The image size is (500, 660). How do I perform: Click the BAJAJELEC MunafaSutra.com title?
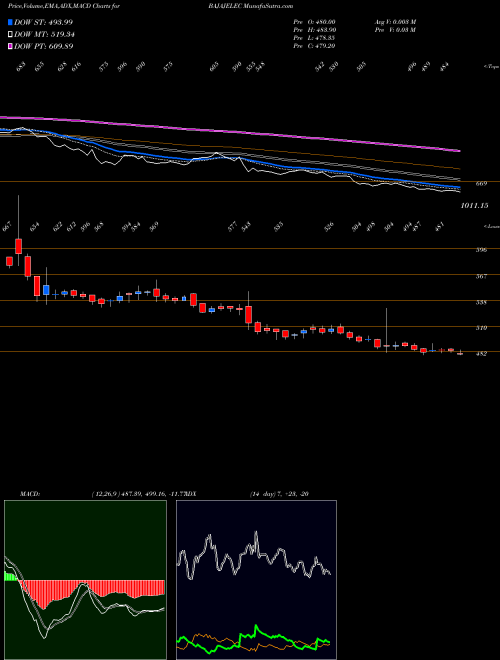tap(250, 6)
